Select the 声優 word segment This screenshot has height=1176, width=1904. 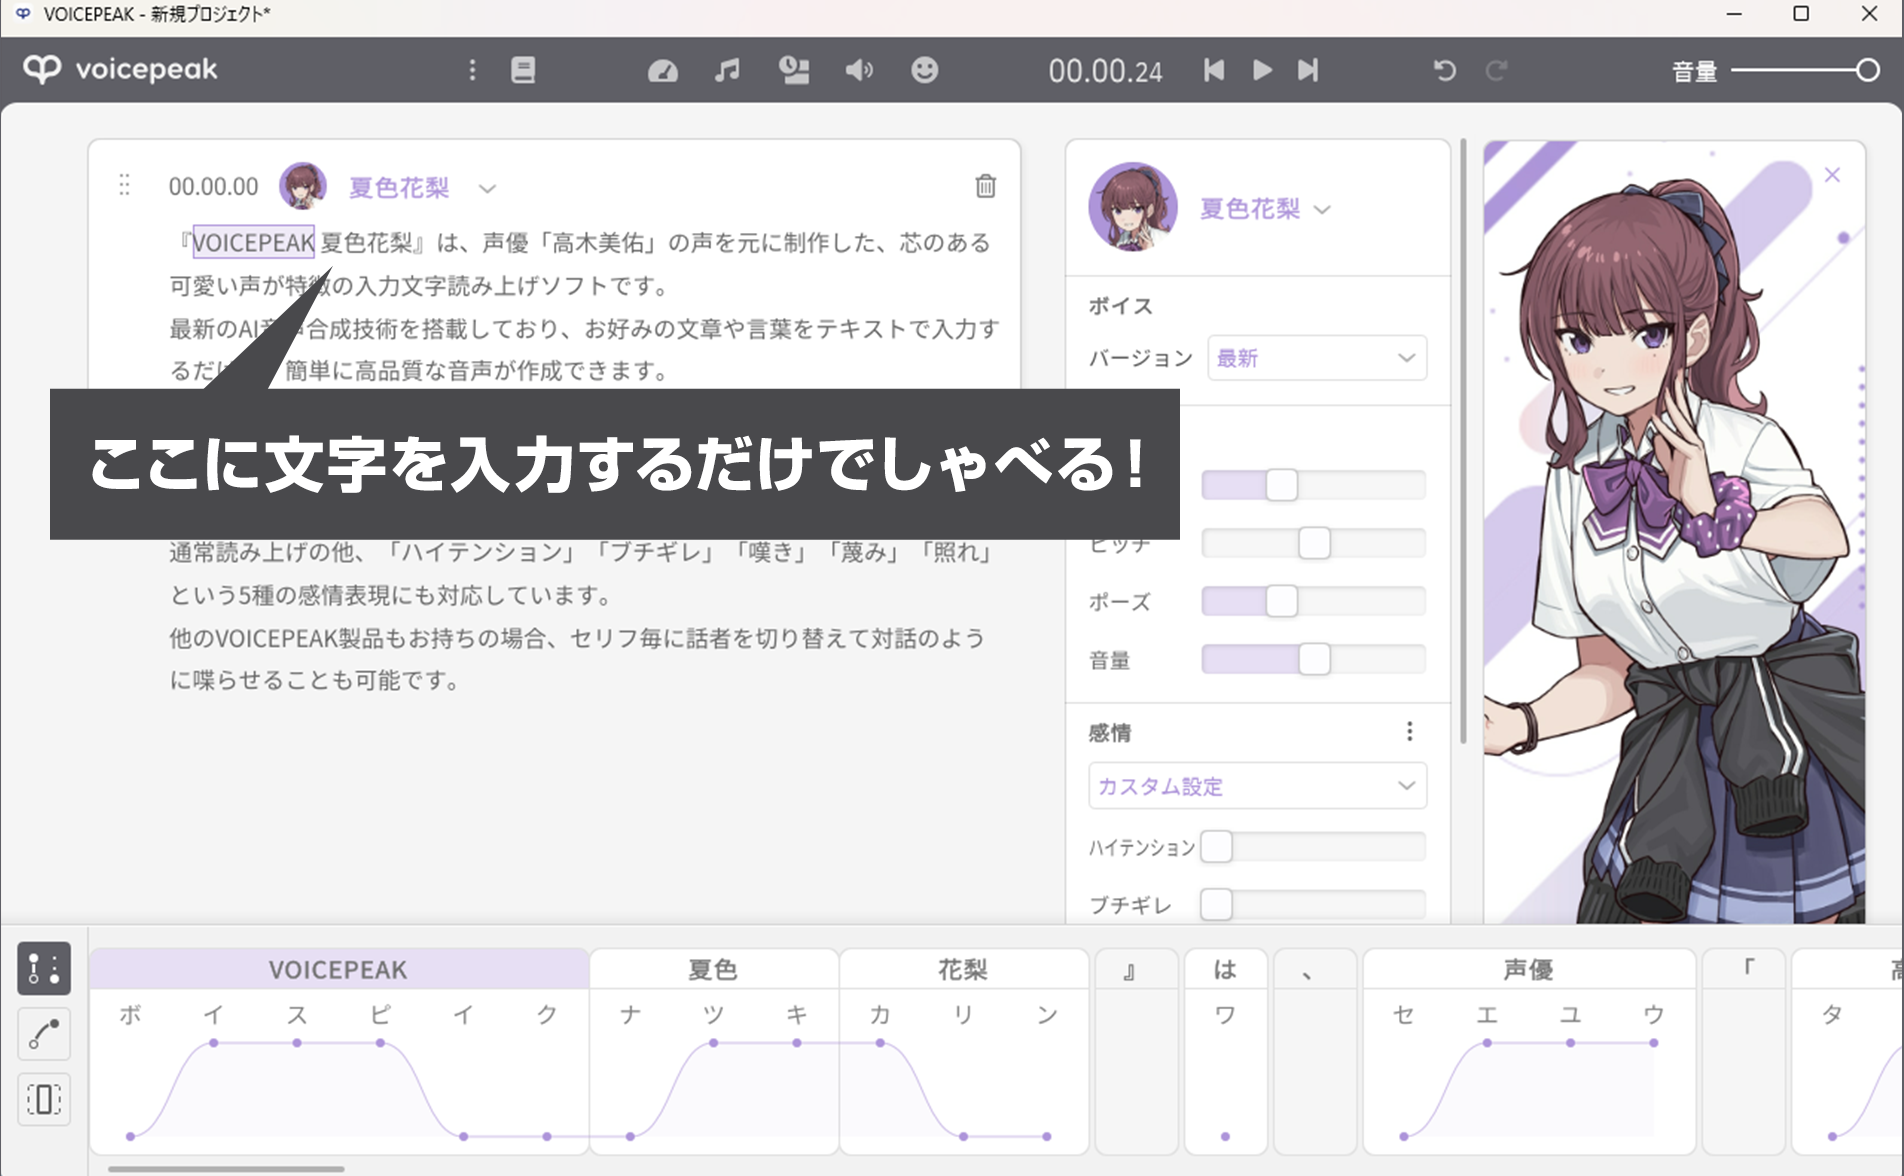pos(1529,969)
